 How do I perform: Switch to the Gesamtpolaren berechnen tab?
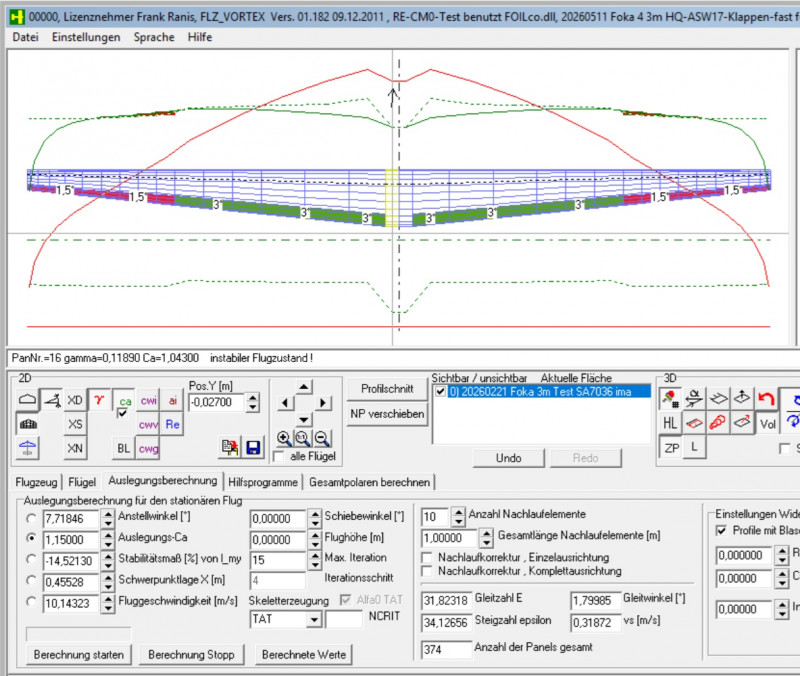[x=369, y=482]
